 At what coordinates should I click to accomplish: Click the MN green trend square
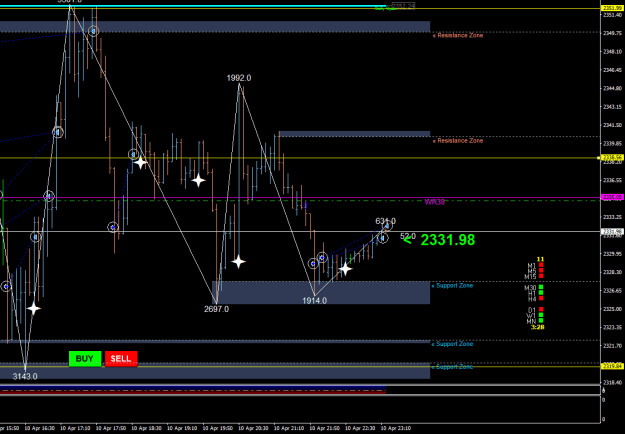tap(541, 320)
